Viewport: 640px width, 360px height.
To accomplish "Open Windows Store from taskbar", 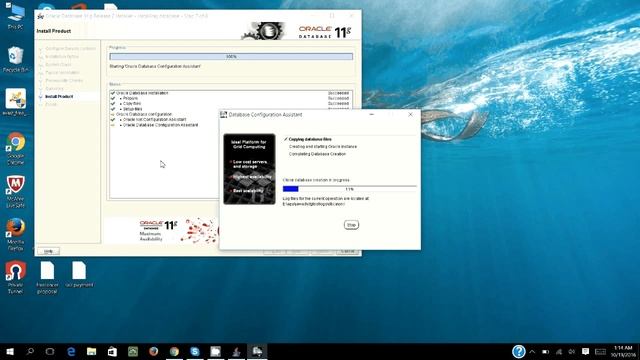I will pos(112,351).
